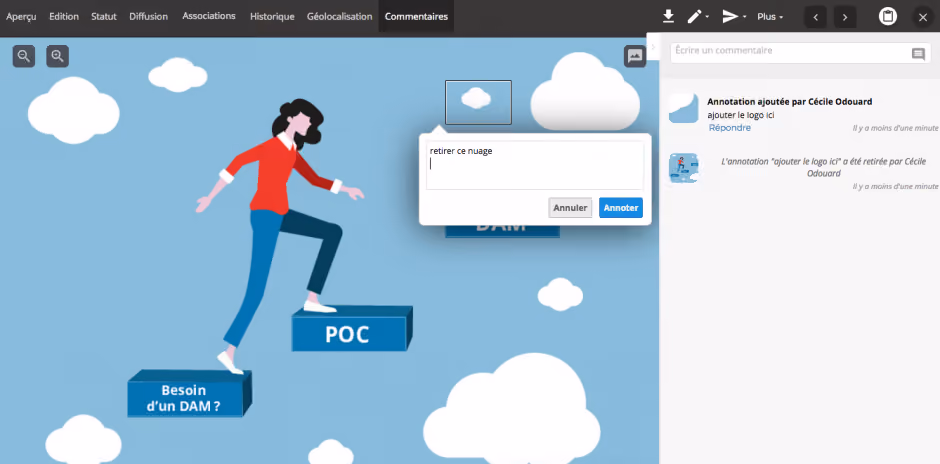Click the Répondre link
This screenshot has width=940, height=464.
pyautogui.click(x=730, y=128)
